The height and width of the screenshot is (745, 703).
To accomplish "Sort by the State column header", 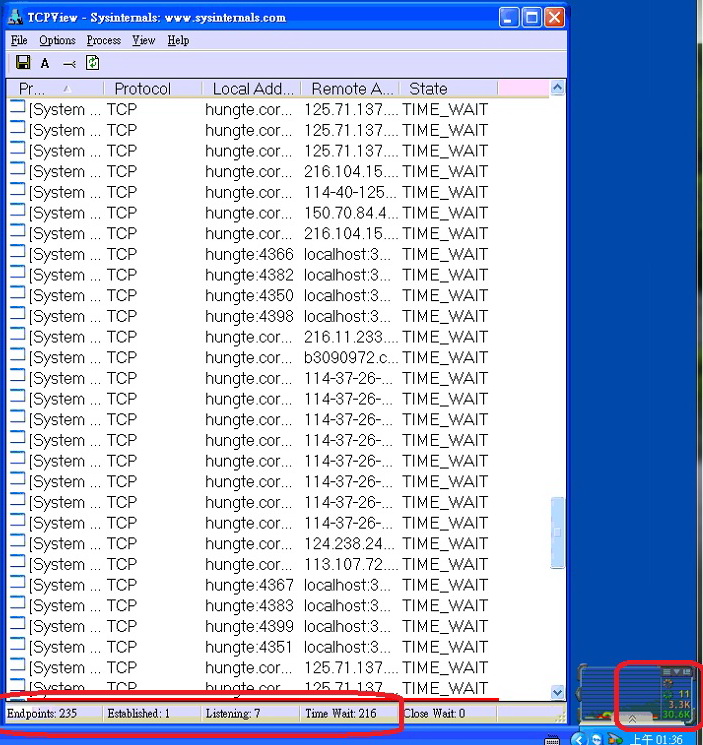I will point(449,89).
